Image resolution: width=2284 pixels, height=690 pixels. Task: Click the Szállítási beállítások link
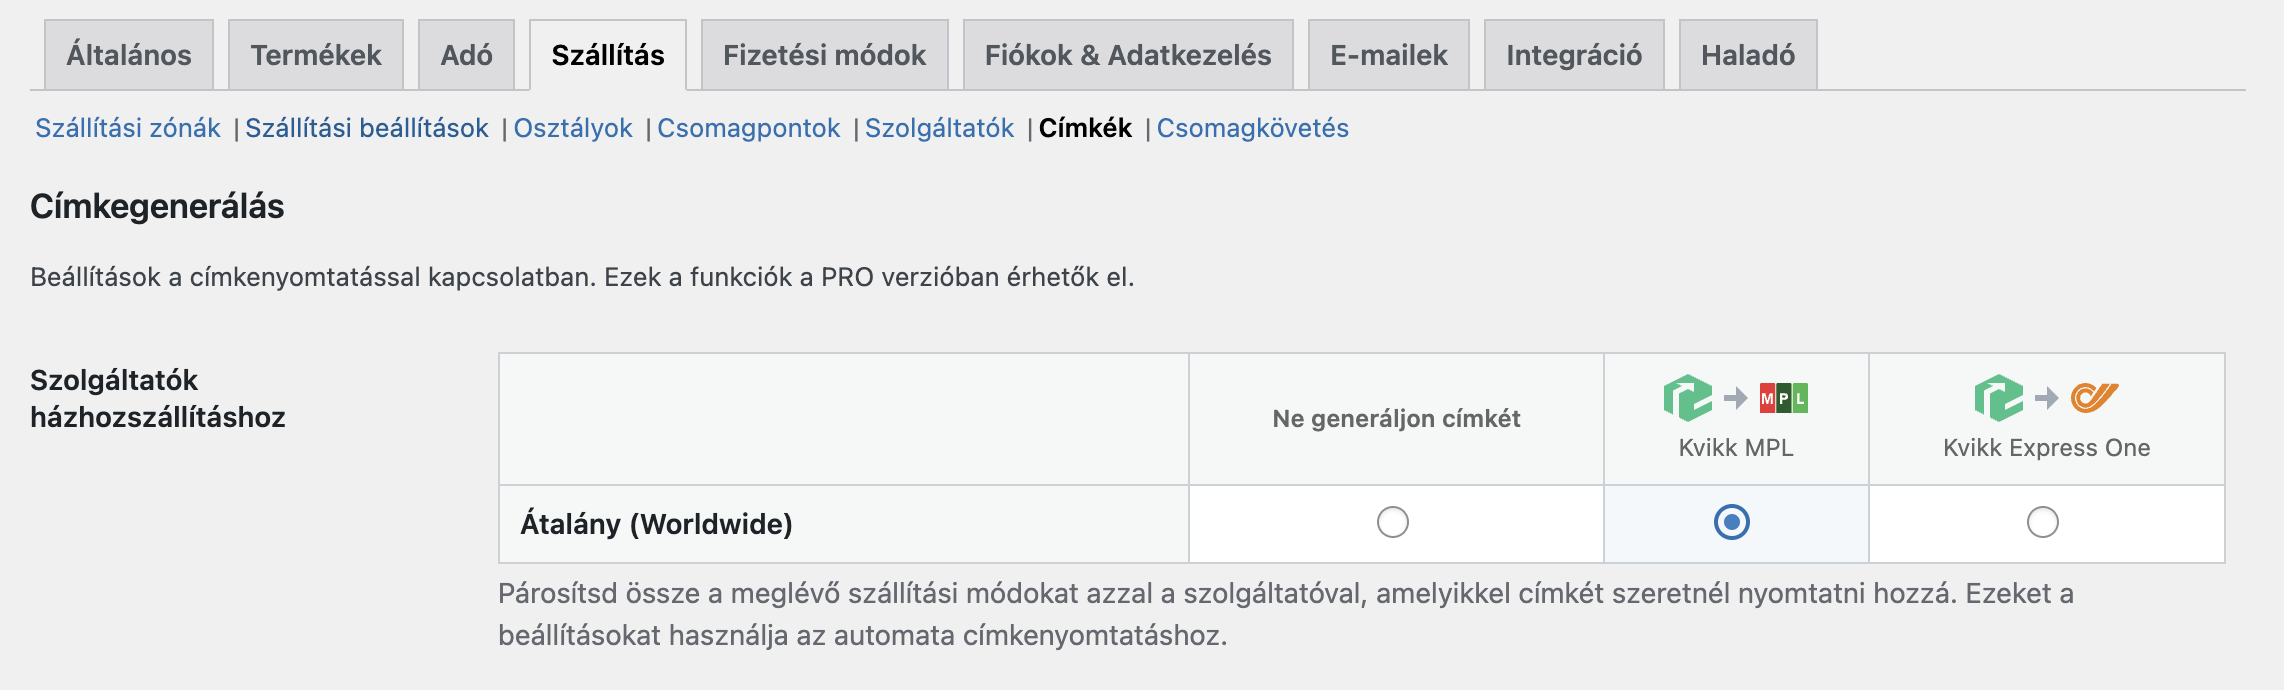pyautogui.click(x=367, y=128)
